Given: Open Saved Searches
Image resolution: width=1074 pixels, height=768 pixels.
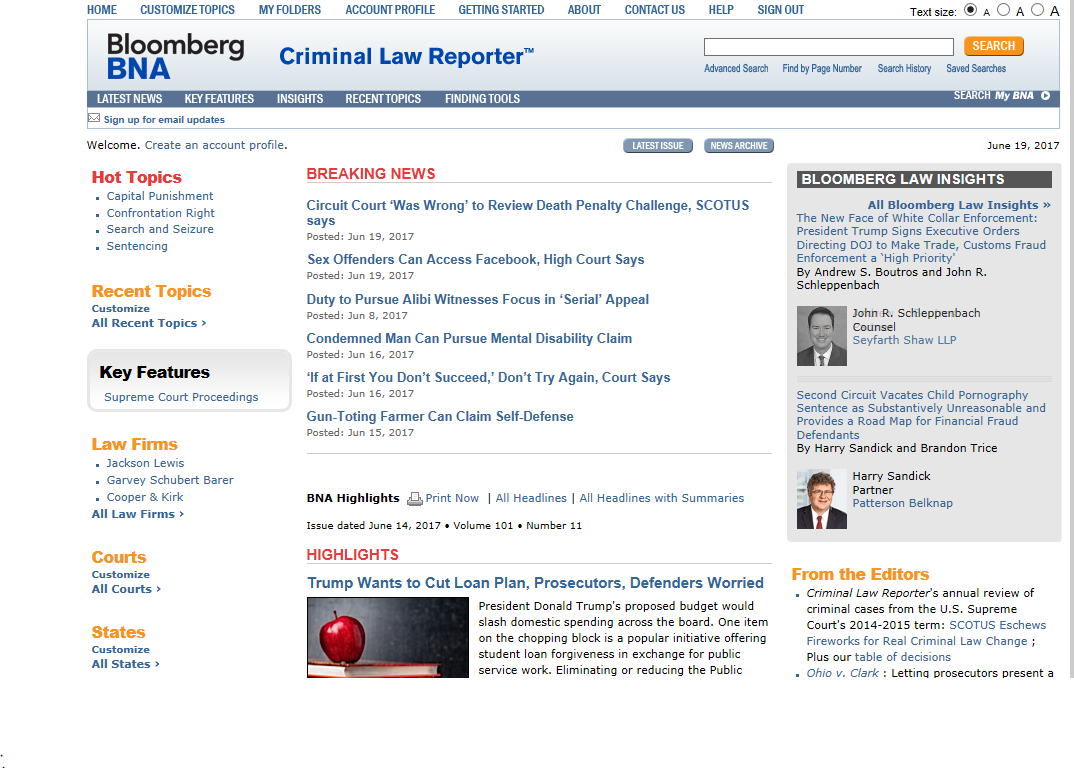Looking at the screenshot, I should click(976, 69).
